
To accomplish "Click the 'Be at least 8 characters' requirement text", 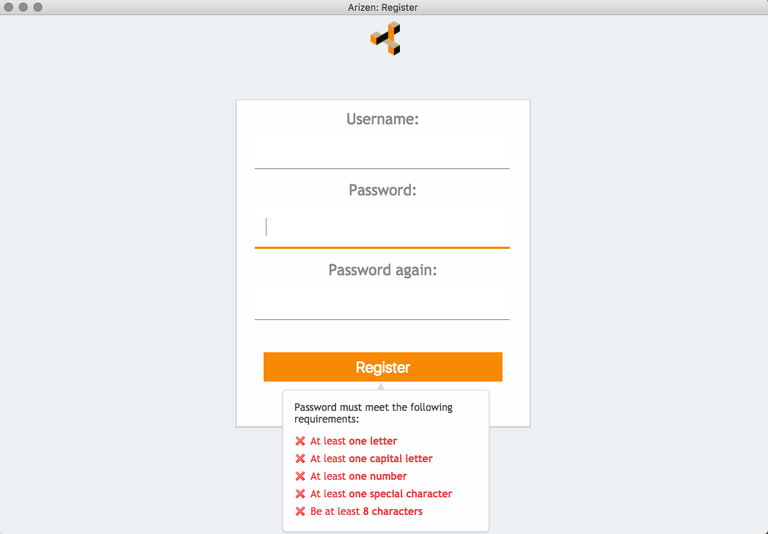I will (366, 511).
